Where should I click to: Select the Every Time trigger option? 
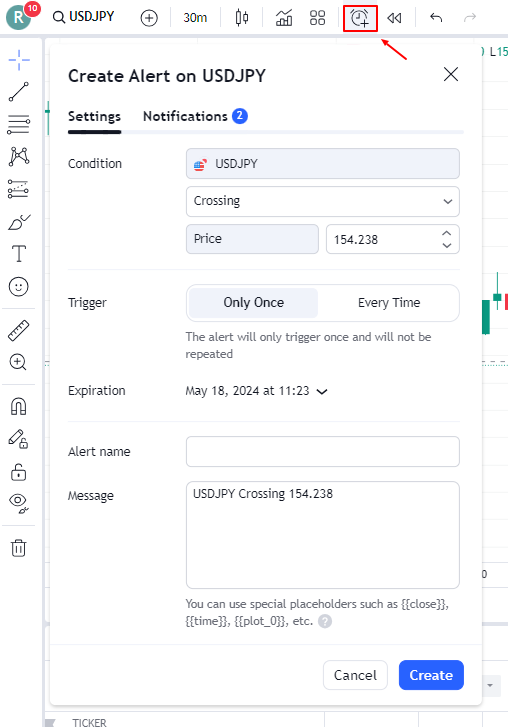tap(389, 303)
